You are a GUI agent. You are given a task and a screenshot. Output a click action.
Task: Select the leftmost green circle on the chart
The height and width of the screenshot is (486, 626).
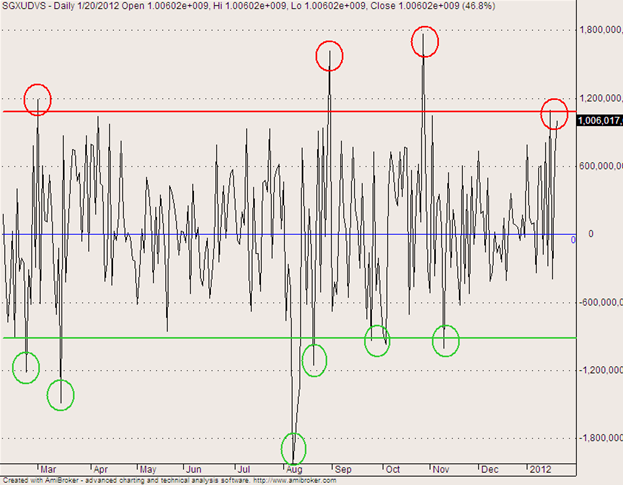[x=25, y=366]
